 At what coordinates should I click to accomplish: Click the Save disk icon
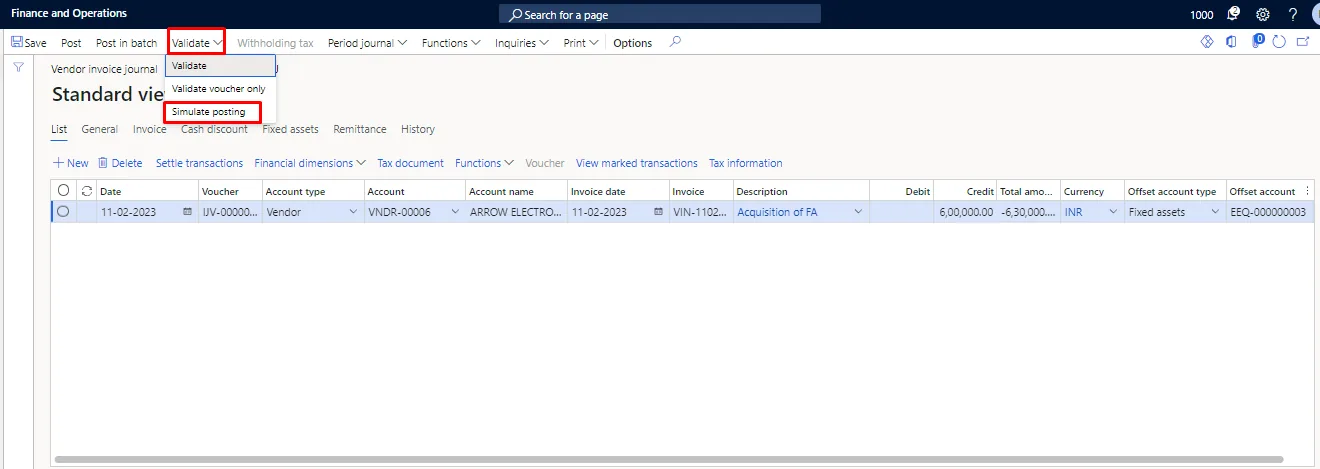[17, 43]
